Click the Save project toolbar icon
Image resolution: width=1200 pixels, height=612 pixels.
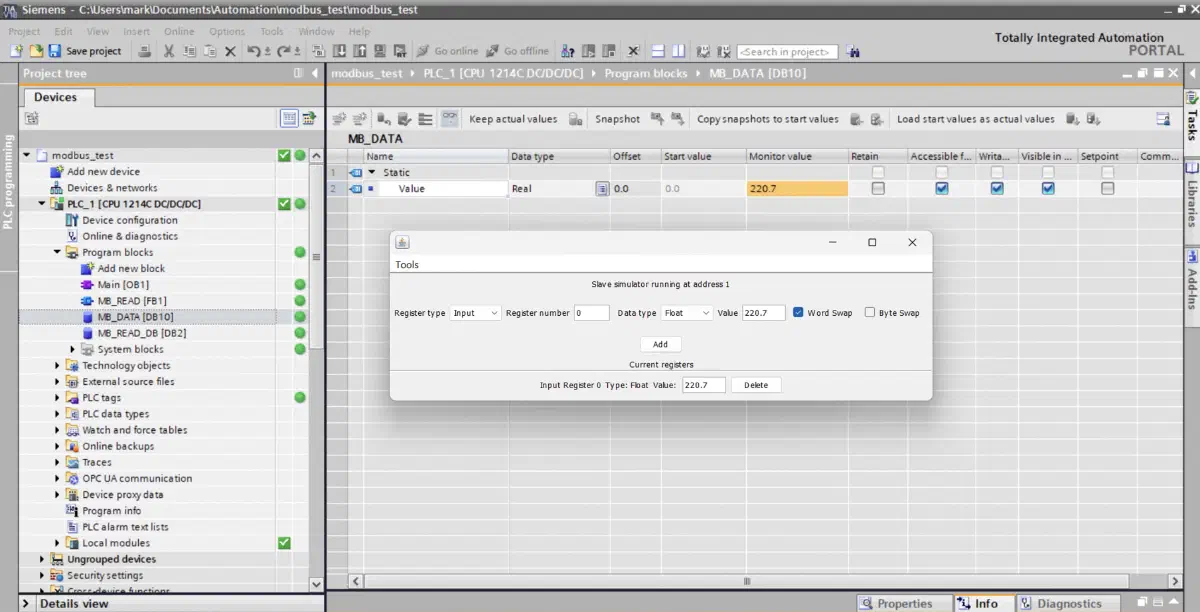(54, 51)
